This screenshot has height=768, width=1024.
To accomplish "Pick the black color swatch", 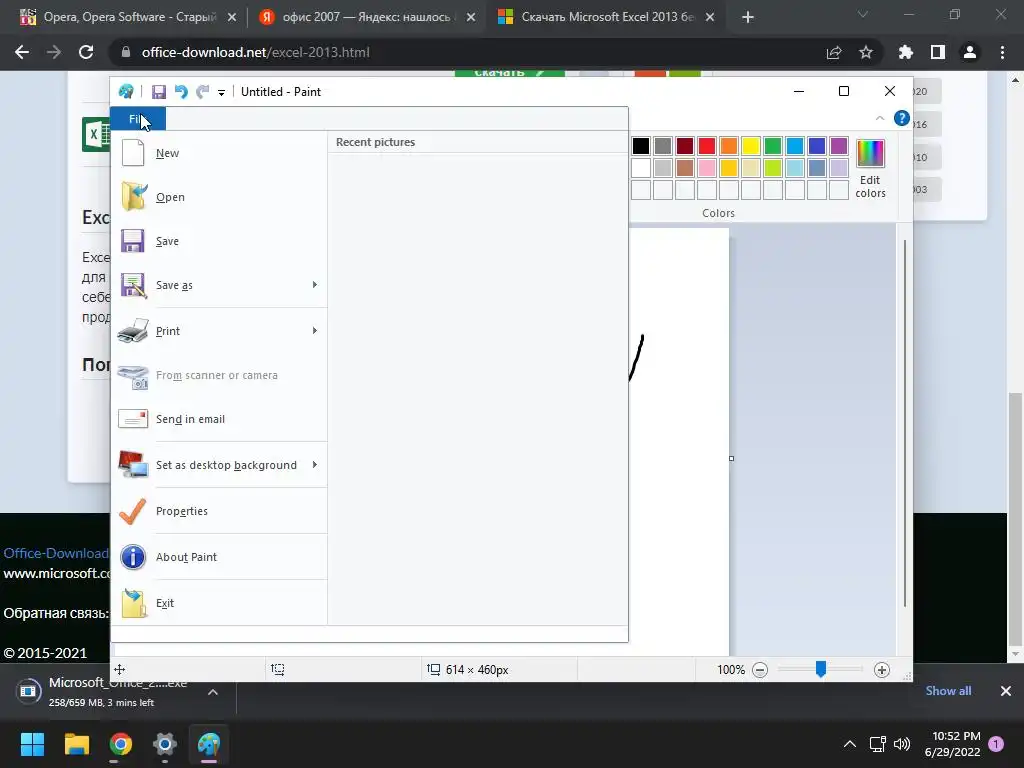I will point(641,146).
